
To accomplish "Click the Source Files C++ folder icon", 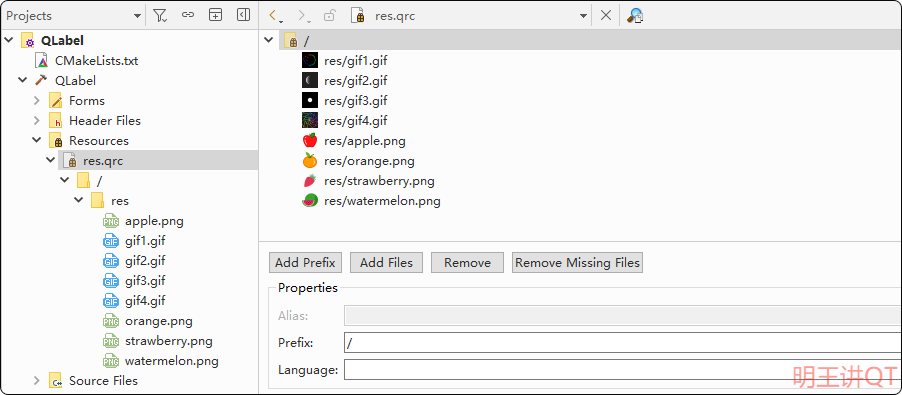I will (56, 381).
